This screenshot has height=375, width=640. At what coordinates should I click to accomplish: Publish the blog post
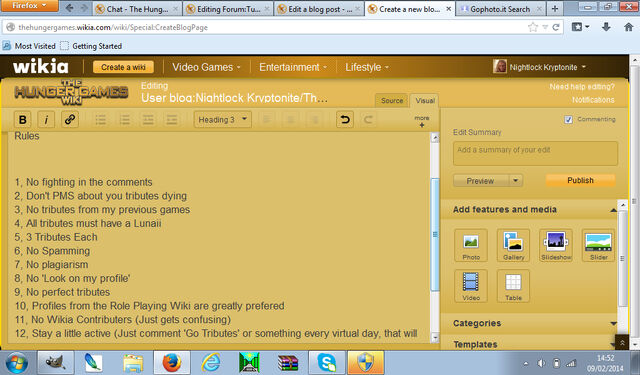coord(580,180)
